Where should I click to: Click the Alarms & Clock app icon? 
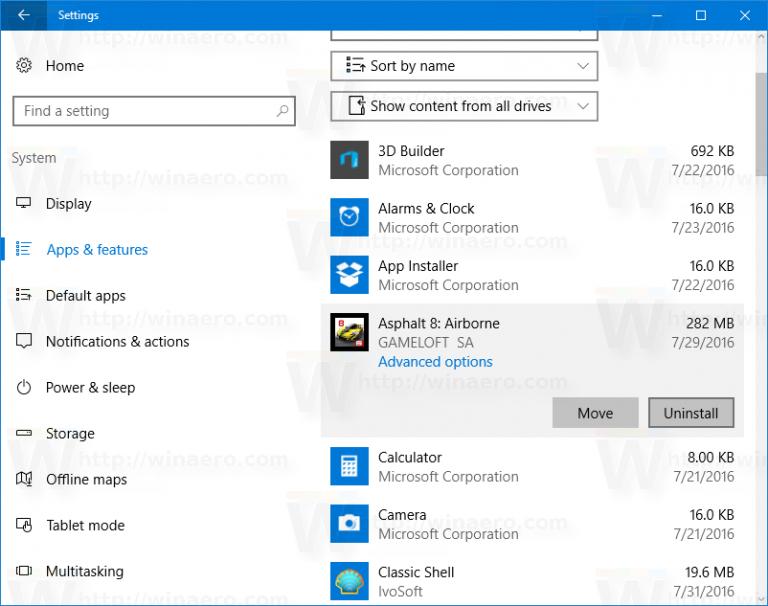[x=349, y=217]
